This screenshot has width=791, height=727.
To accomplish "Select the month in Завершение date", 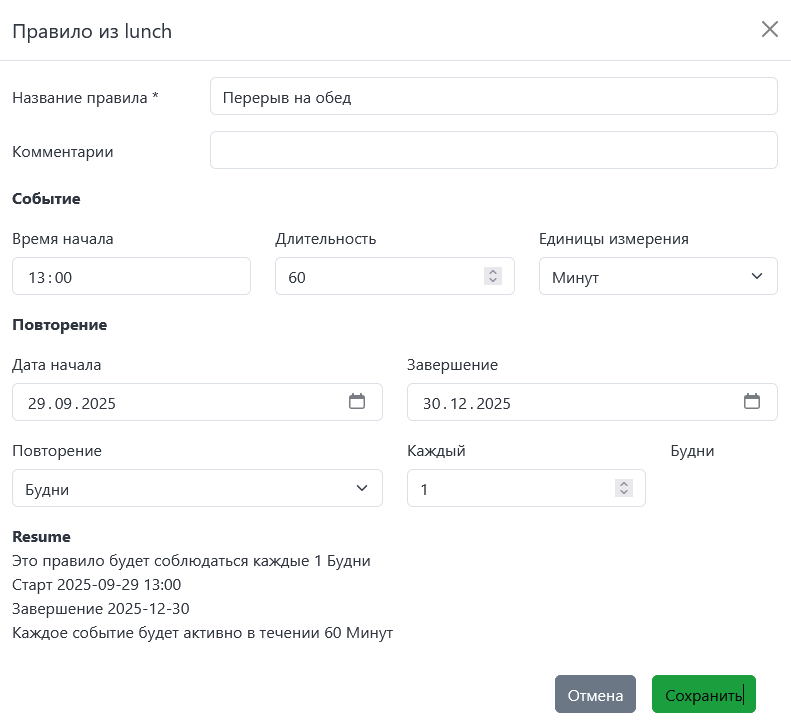I will [x=462, y=404].
